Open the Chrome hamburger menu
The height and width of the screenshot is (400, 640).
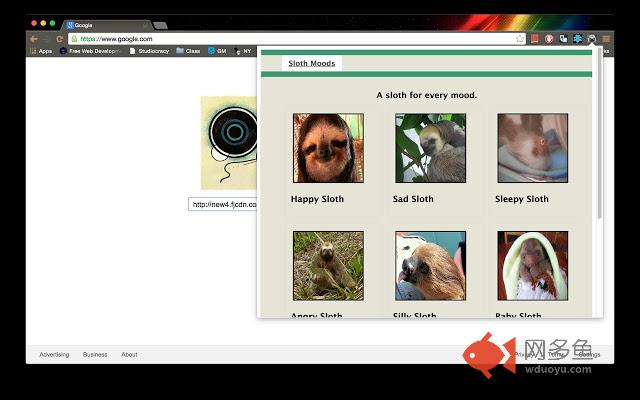(x=606, y=39)
